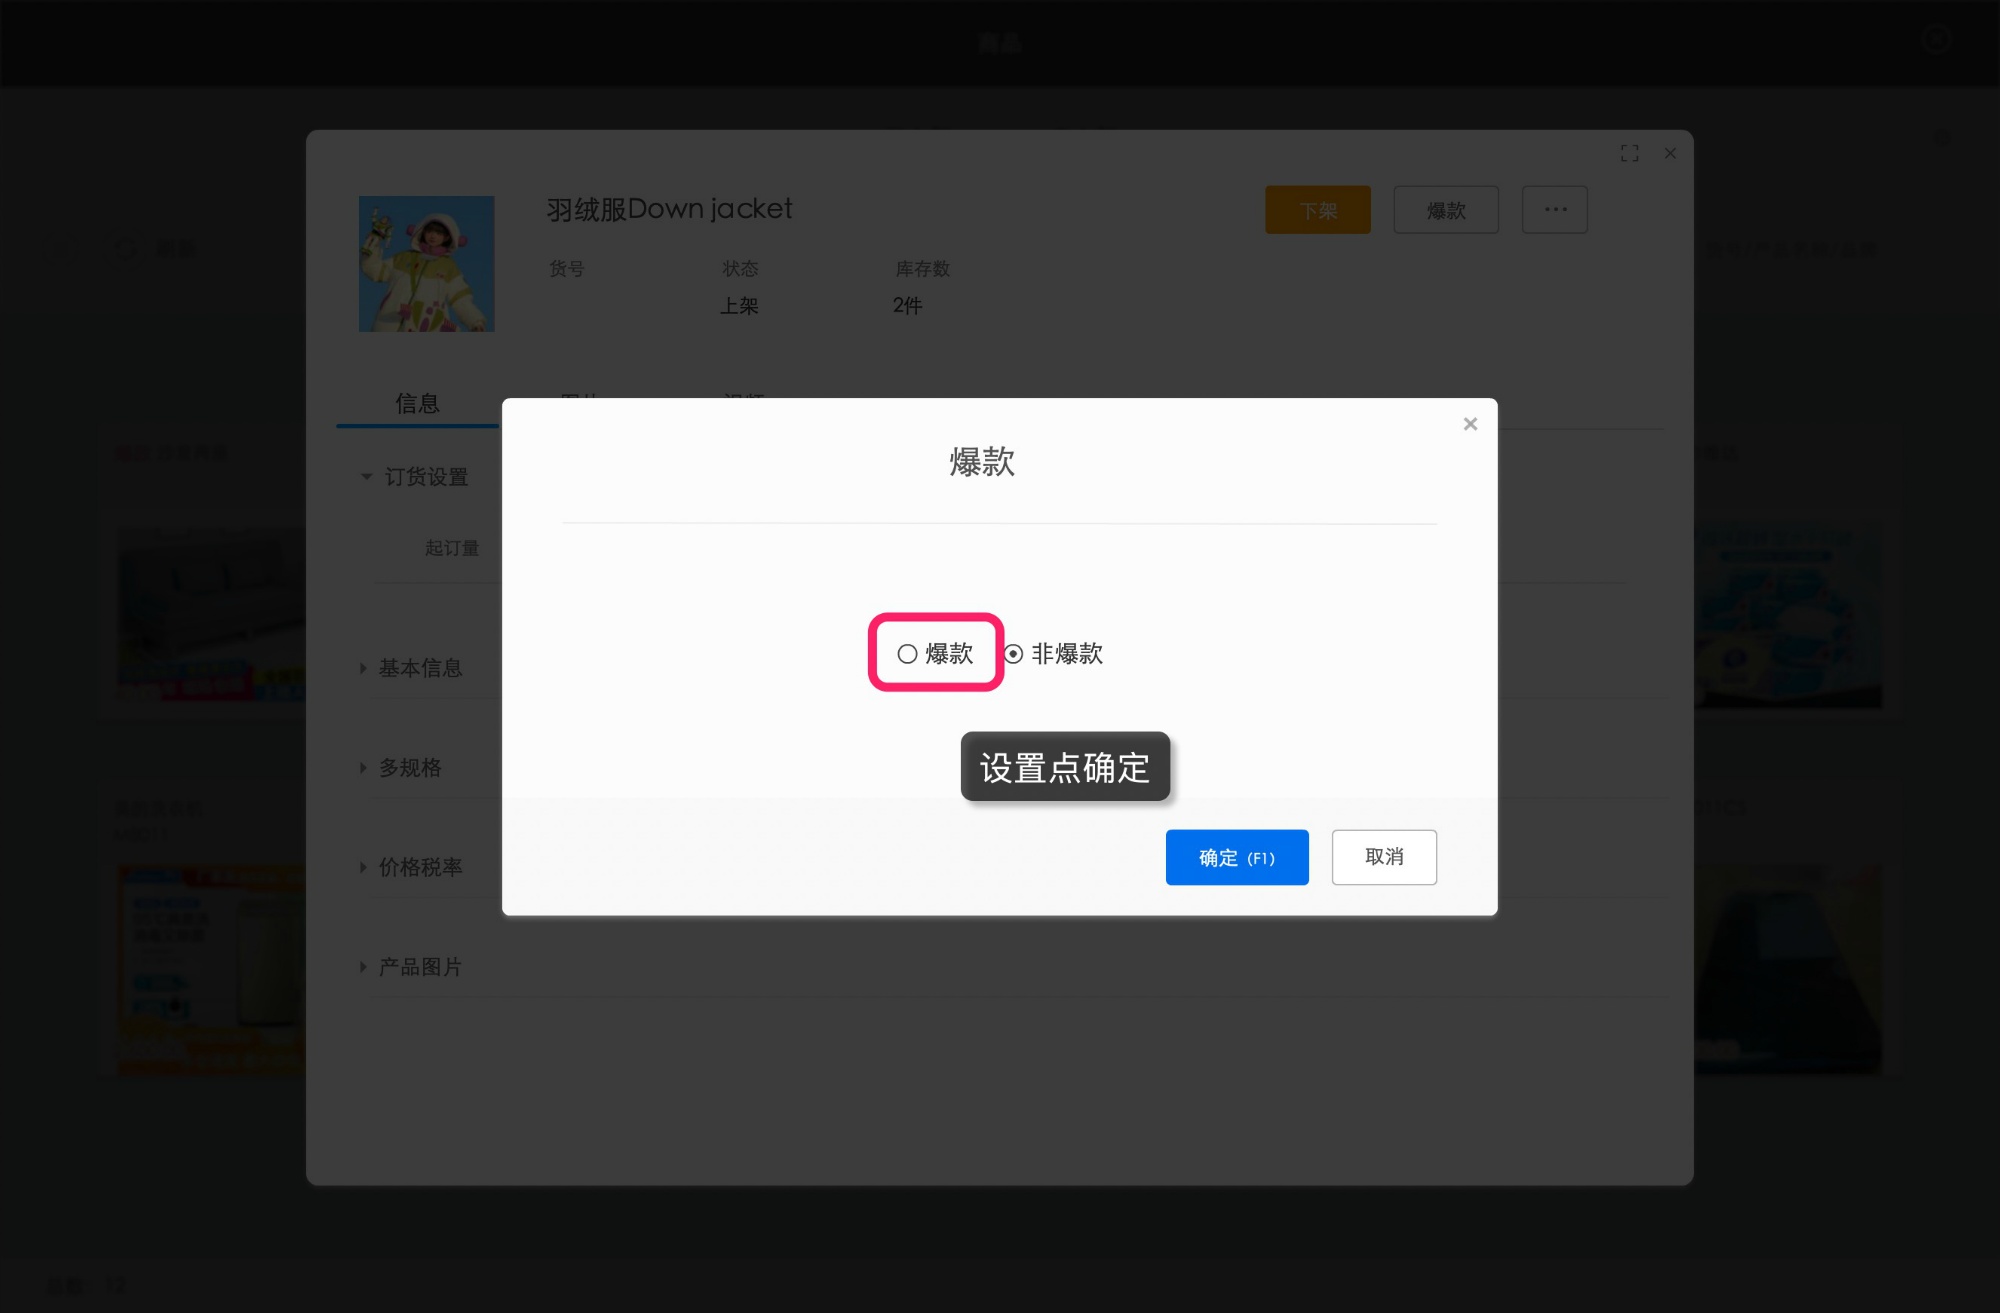Confirm with 确定 (F1) button
The width and height of the screenshot is (2000, 1313).
point(1237,857)
